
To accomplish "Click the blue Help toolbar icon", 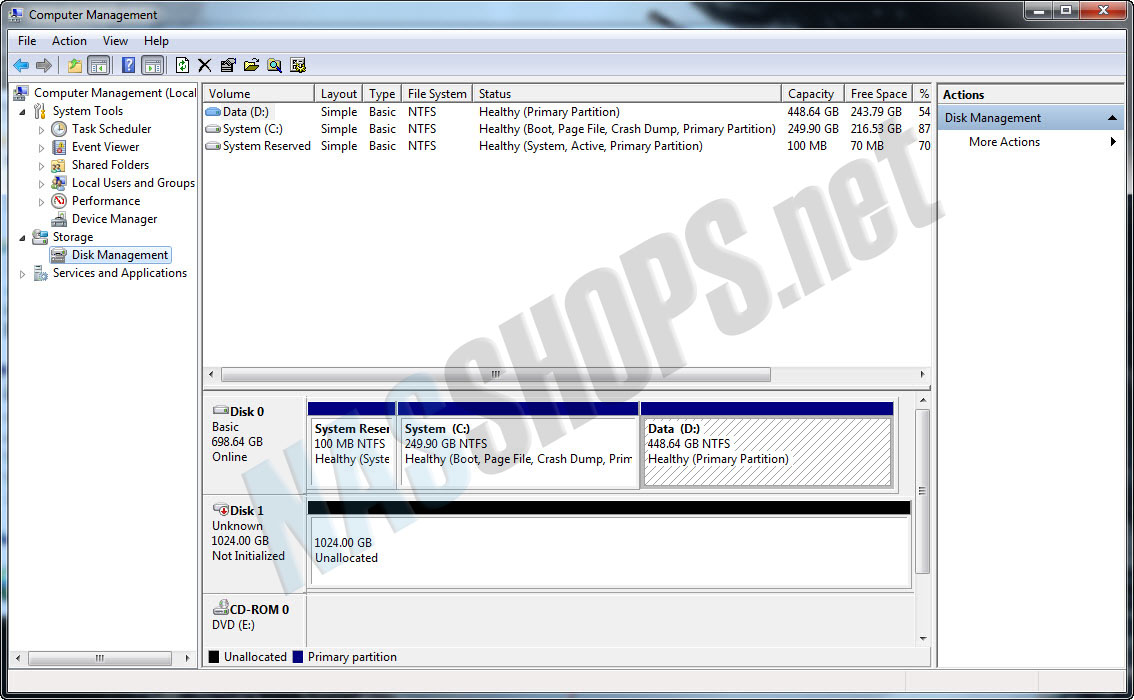I will [x=128, y=66].
